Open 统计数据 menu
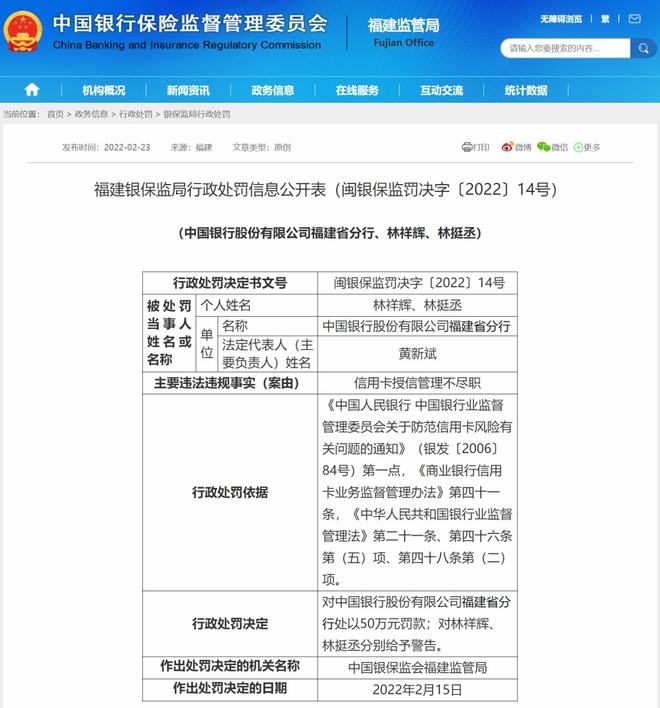660x708 pixels. (526, 90)
